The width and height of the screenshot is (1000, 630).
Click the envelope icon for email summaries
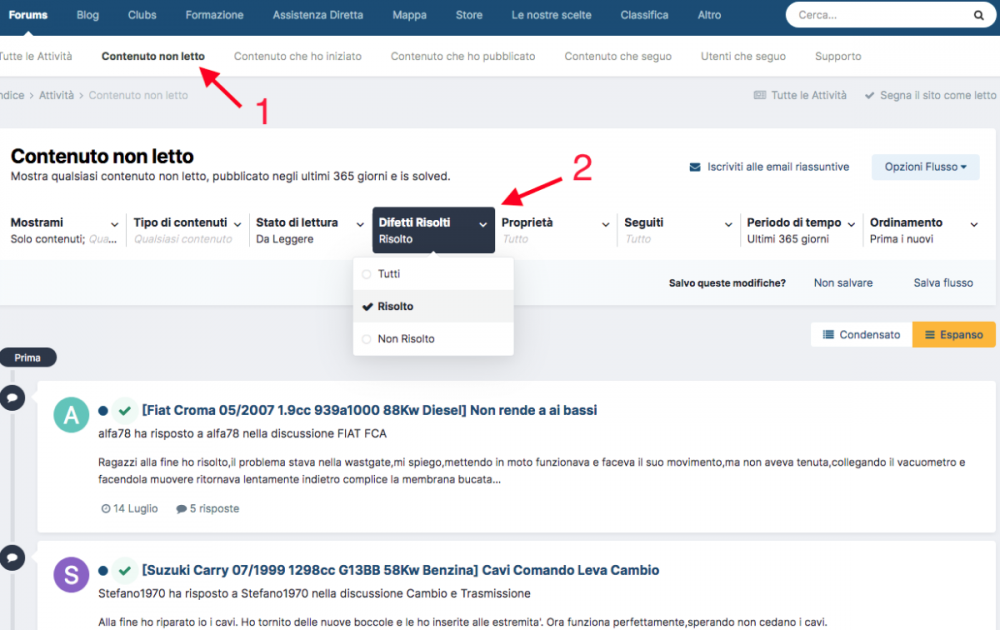tap(695, 167)
